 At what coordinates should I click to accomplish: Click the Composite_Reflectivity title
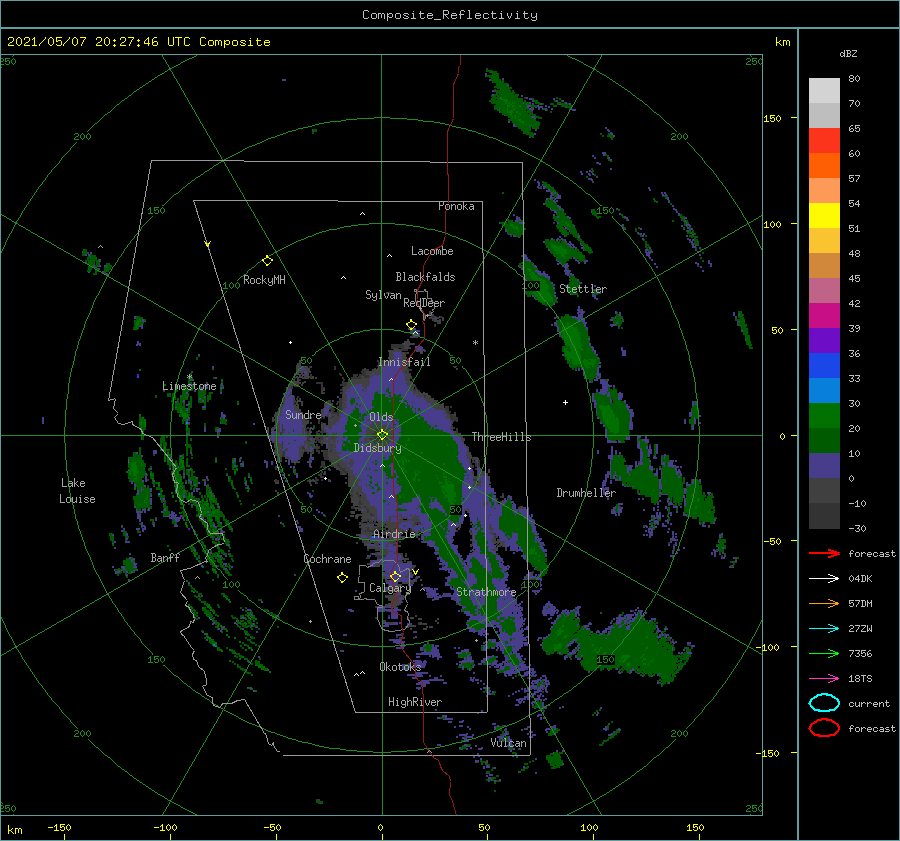[x=450, y=14]
